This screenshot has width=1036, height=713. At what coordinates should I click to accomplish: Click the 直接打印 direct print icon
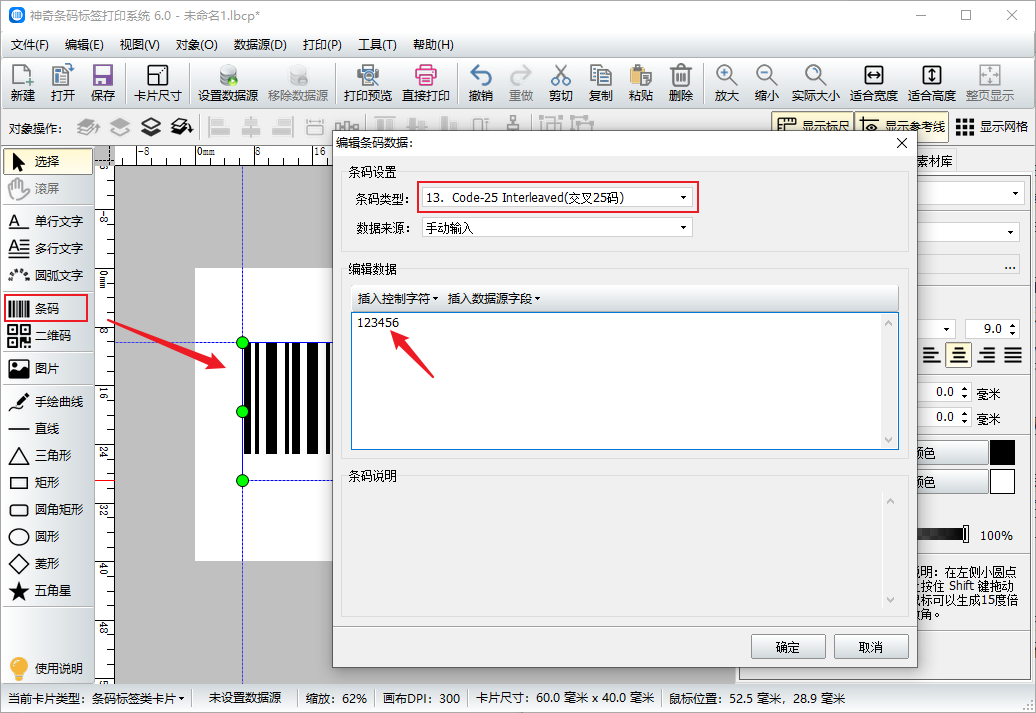click(426, 83)
